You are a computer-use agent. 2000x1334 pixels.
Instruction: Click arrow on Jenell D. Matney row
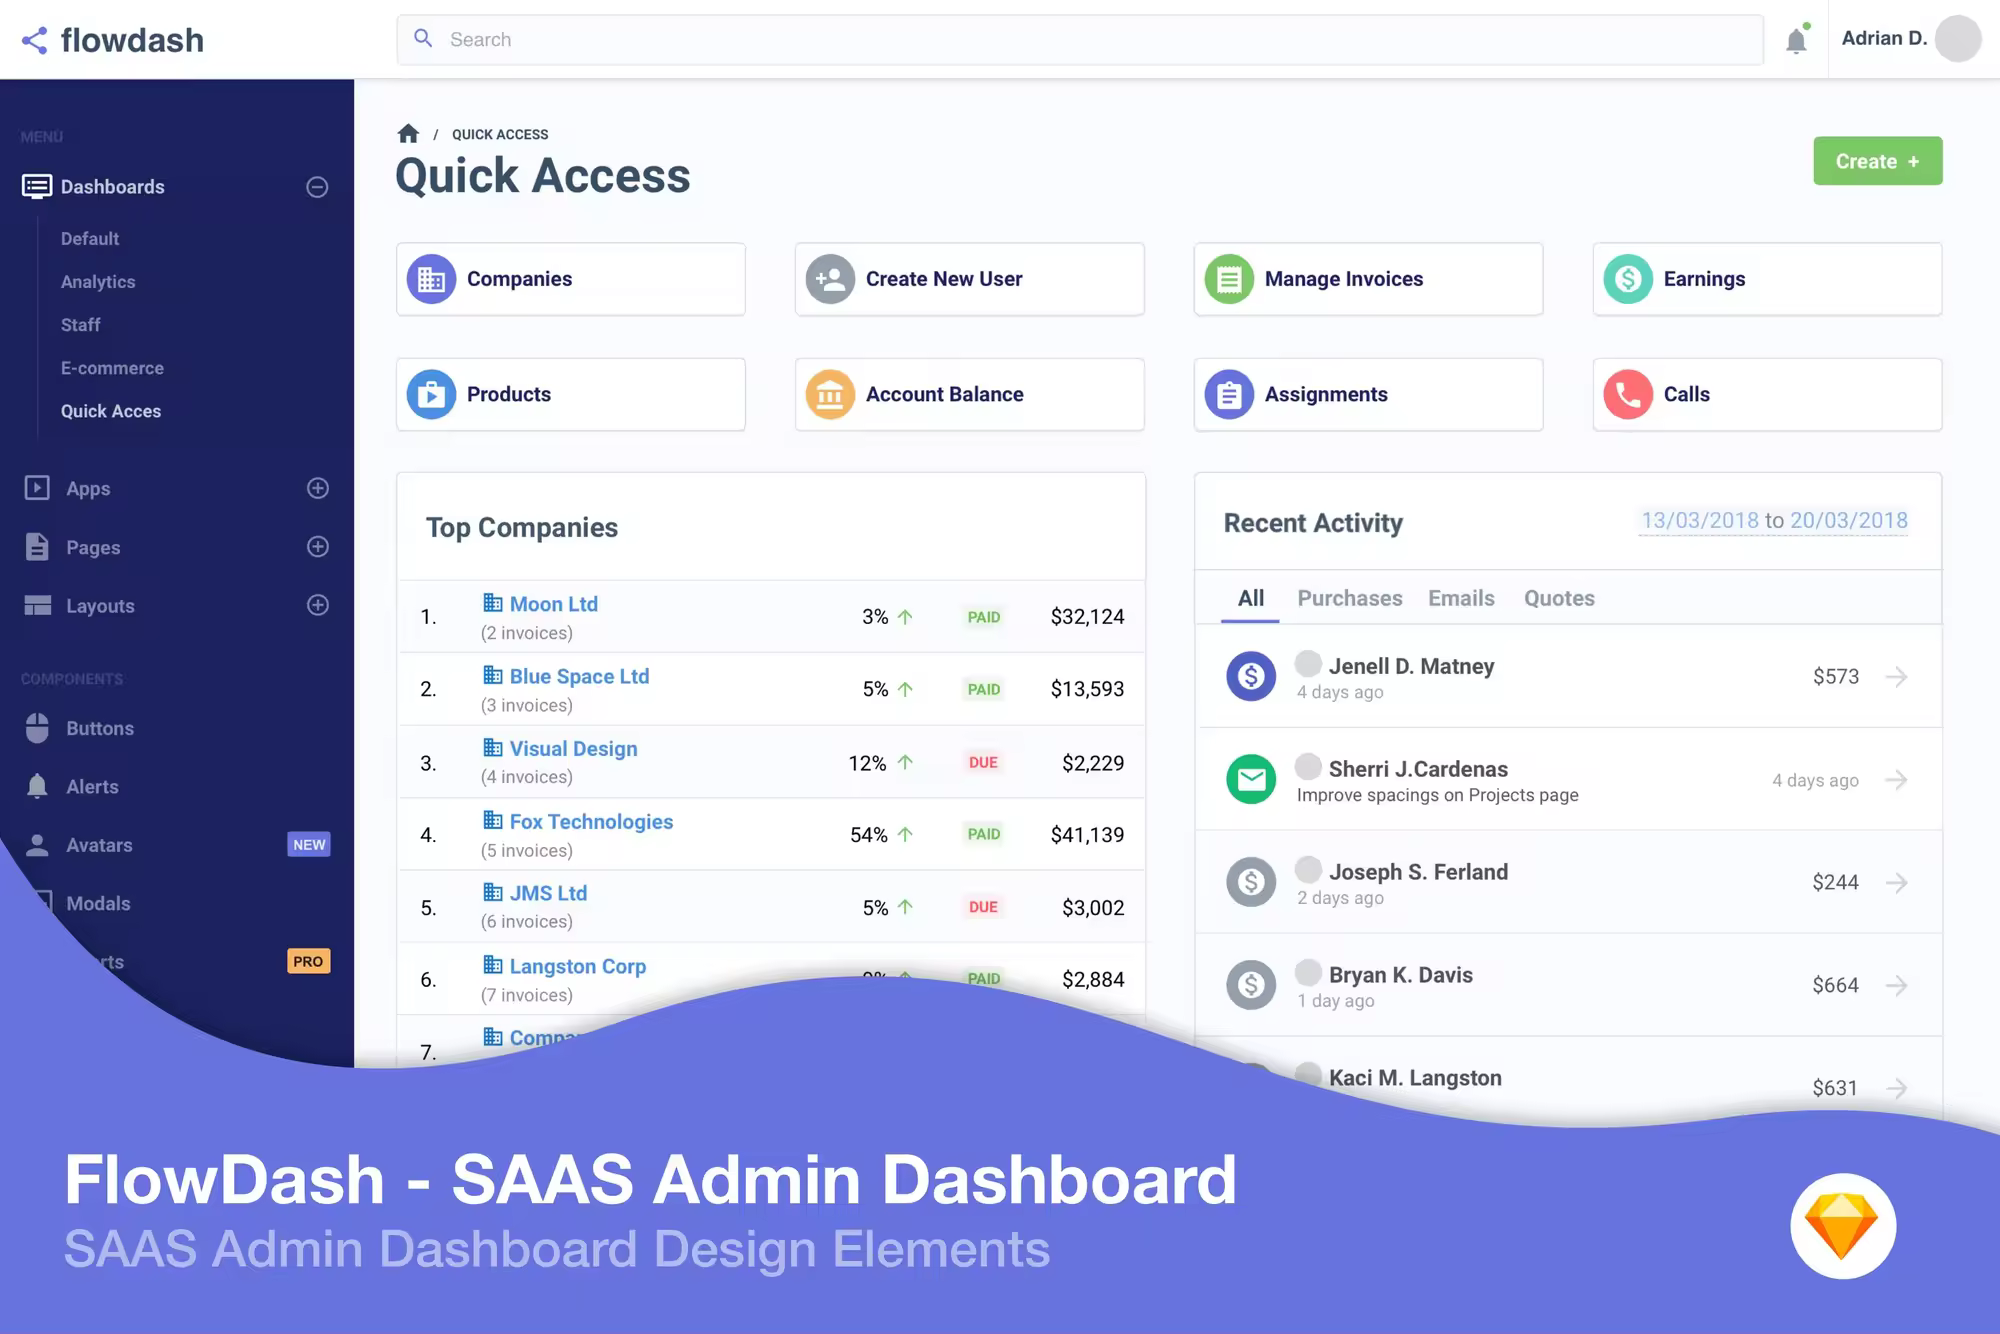pos(1896,677)
